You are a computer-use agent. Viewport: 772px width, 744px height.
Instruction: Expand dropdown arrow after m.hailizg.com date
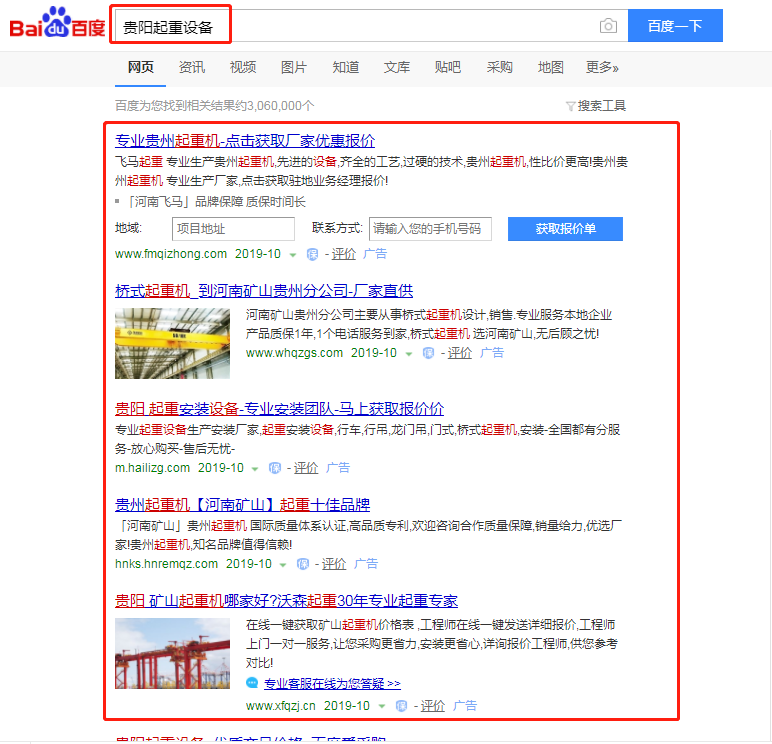(x=256, y=469)
